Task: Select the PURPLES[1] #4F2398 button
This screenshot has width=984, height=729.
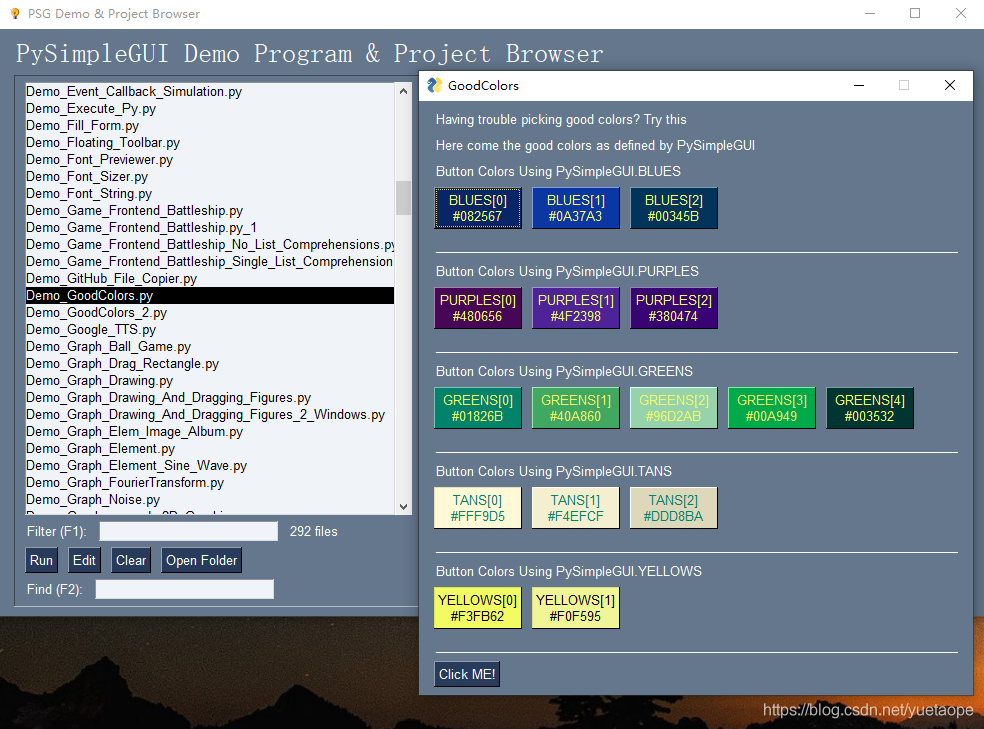Action: point(575,308)
